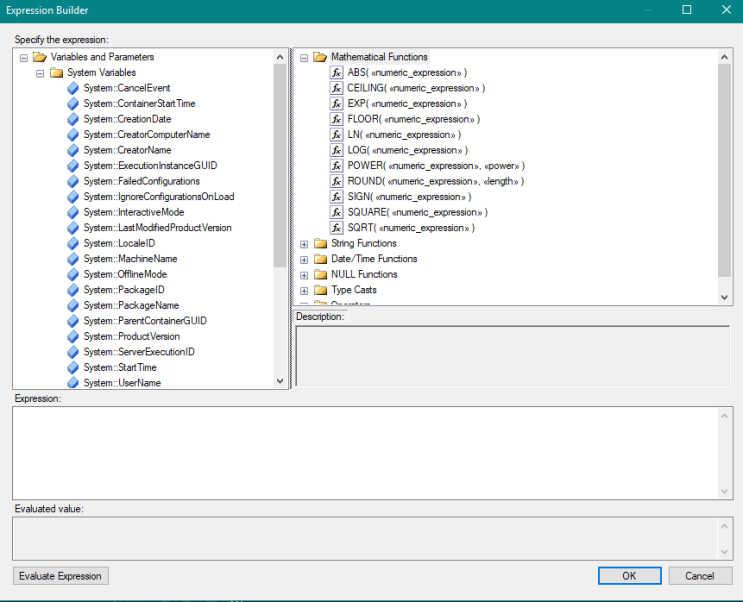Expand the String Functions node

tap(304, 244)
